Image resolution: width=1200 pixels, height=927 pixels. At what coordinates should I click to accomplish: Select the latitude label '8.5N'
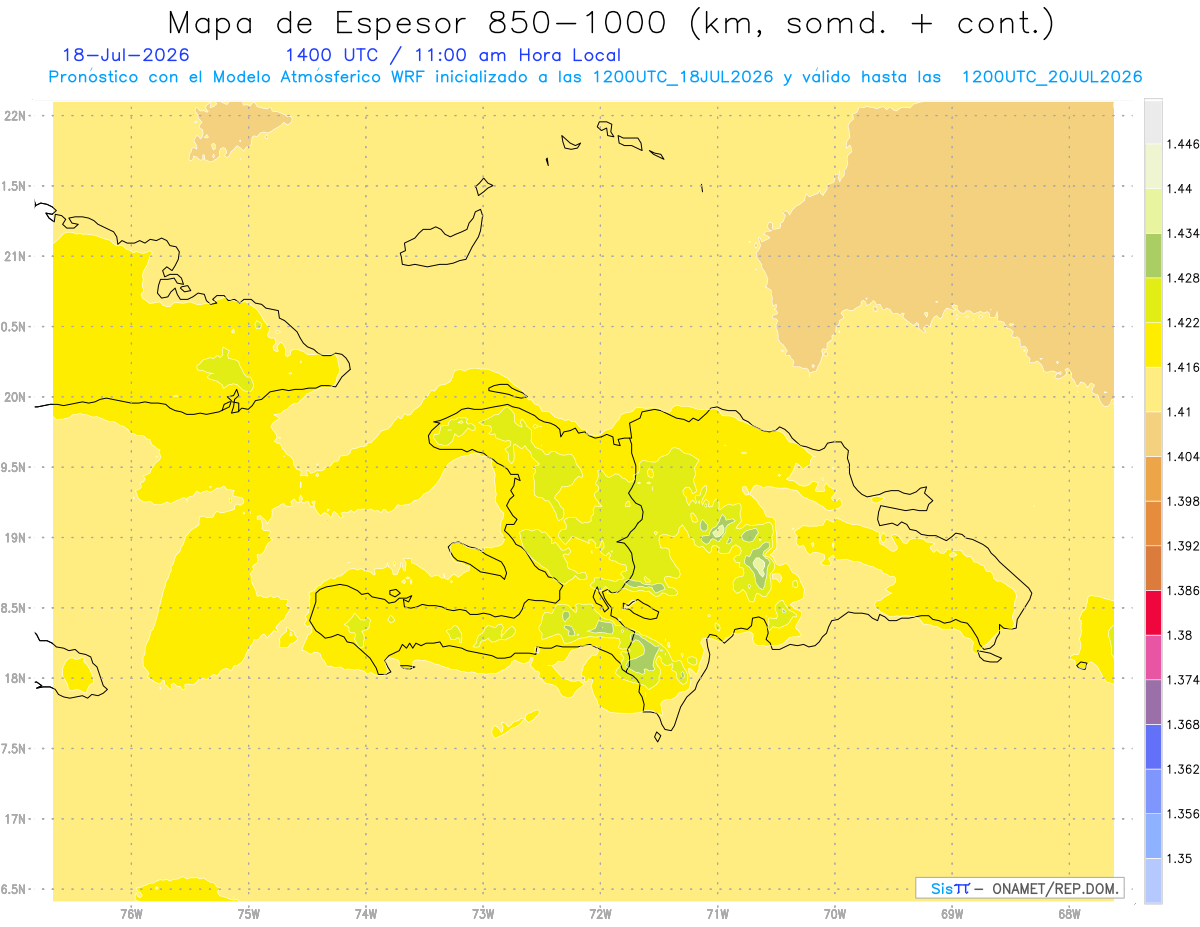(15, 608)
